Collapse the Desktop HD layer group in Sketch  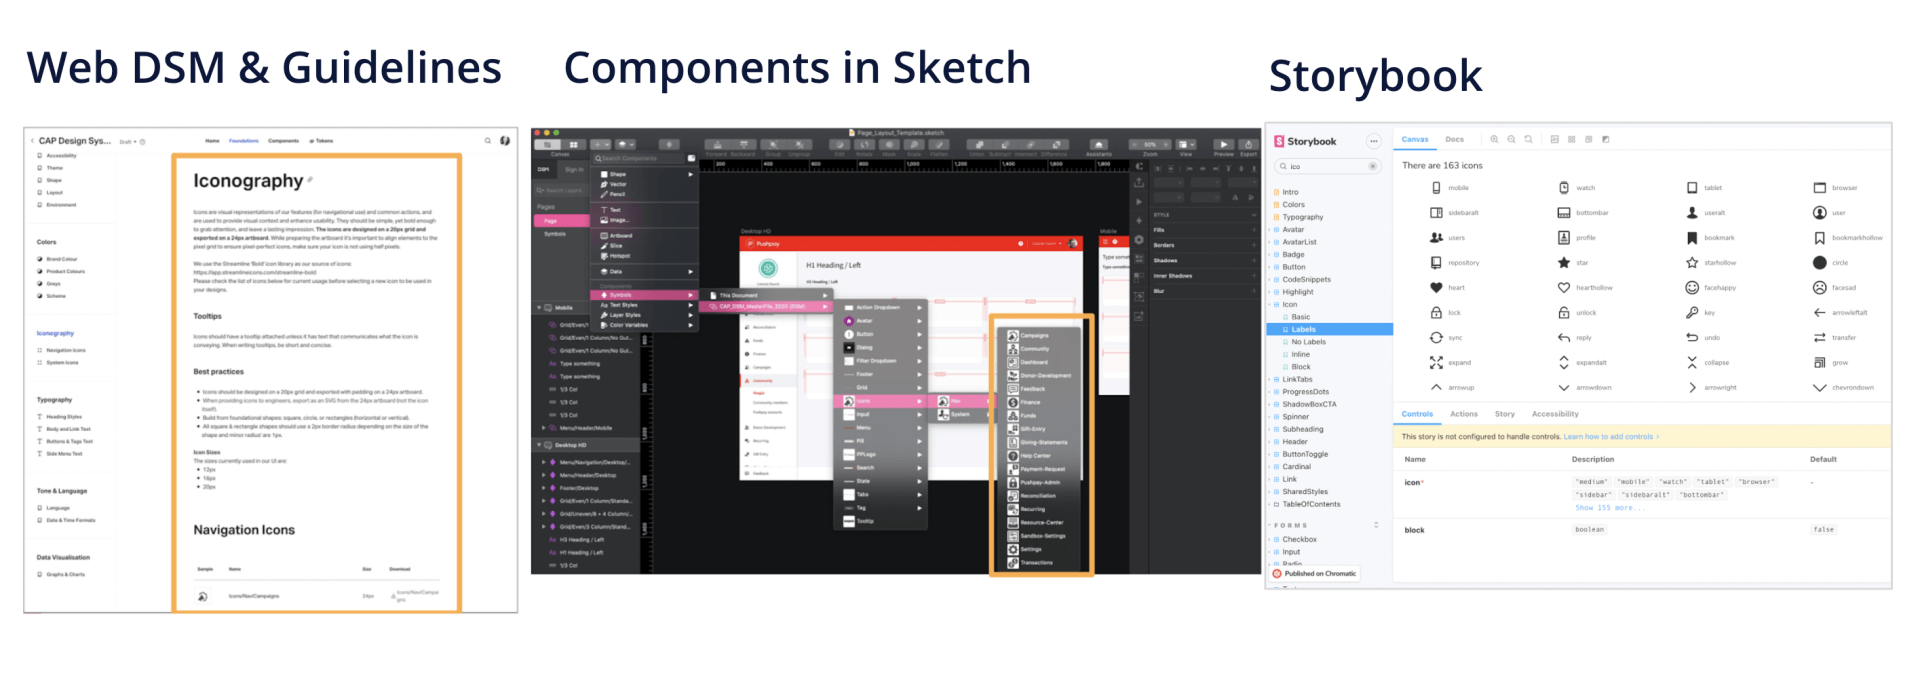(539, 445)
